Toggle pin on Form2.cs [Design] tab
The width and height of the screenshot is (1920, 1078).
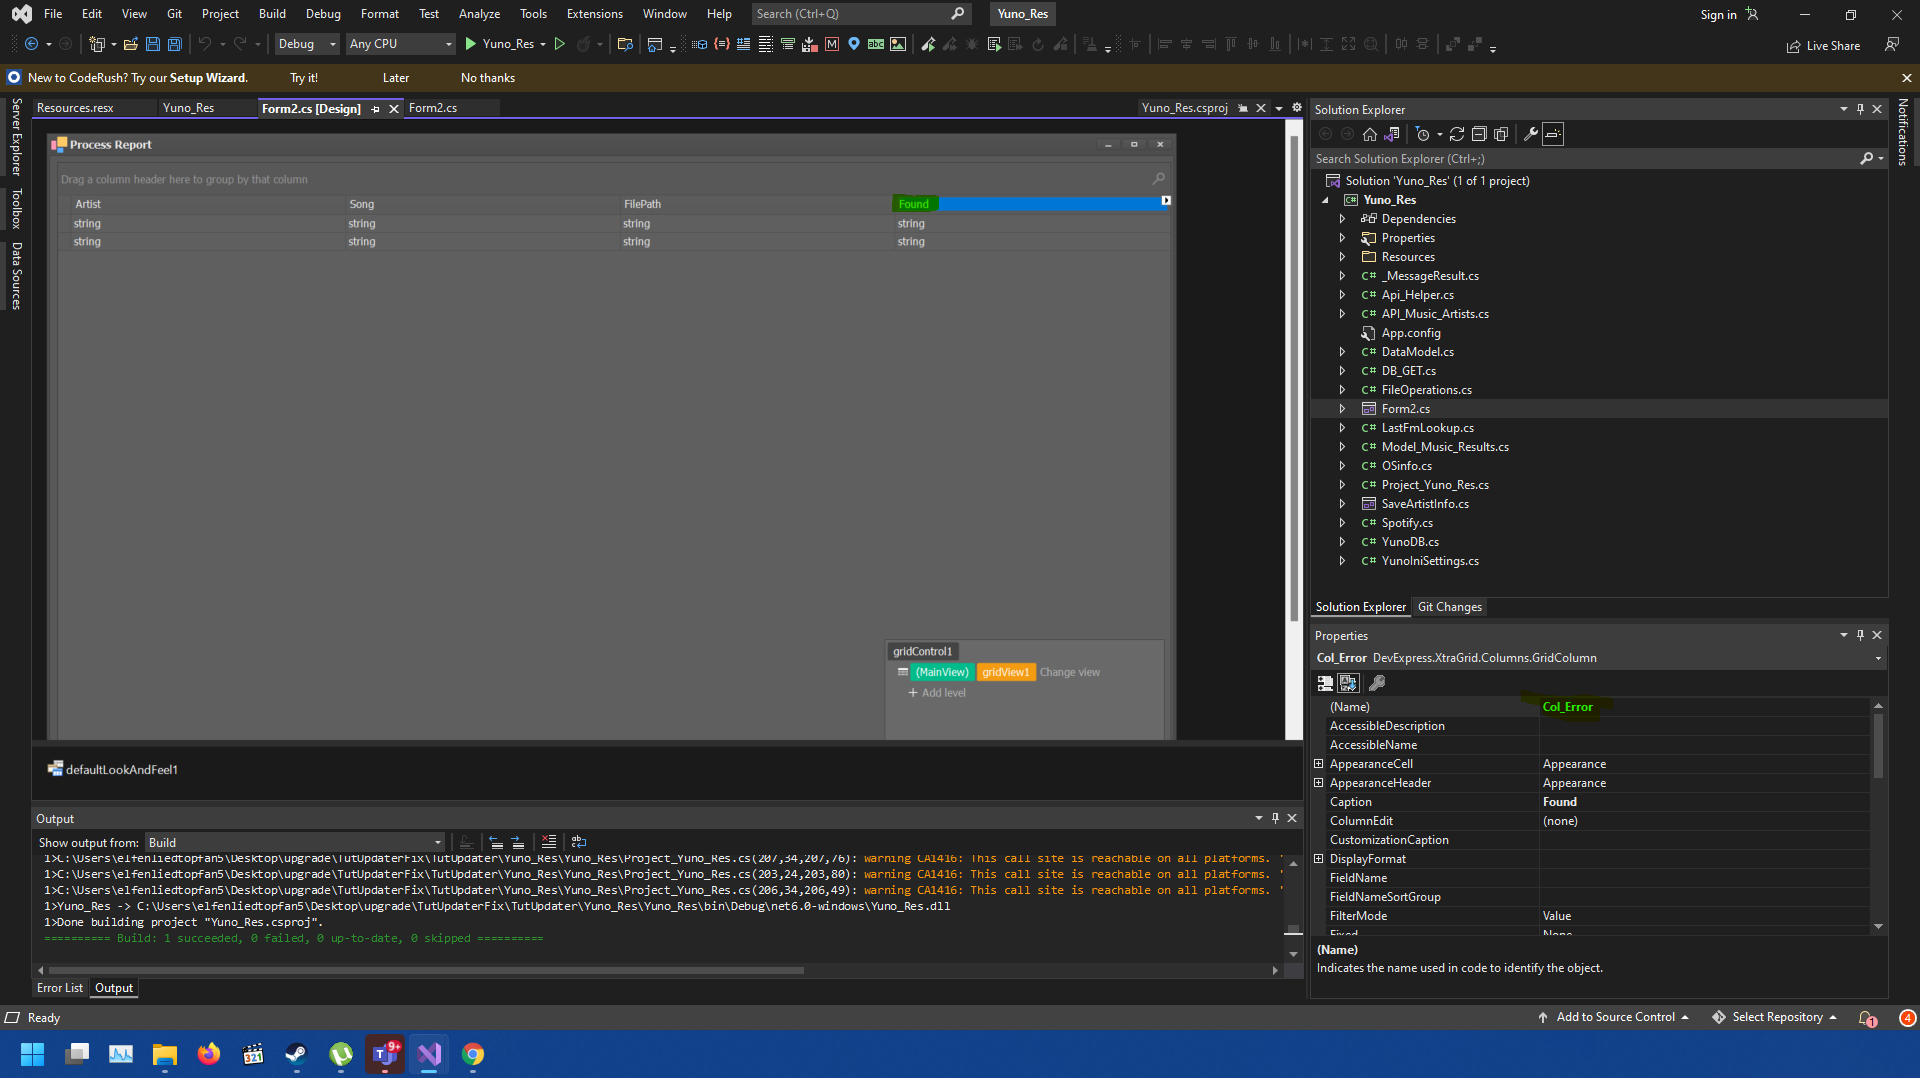point(376,109)
